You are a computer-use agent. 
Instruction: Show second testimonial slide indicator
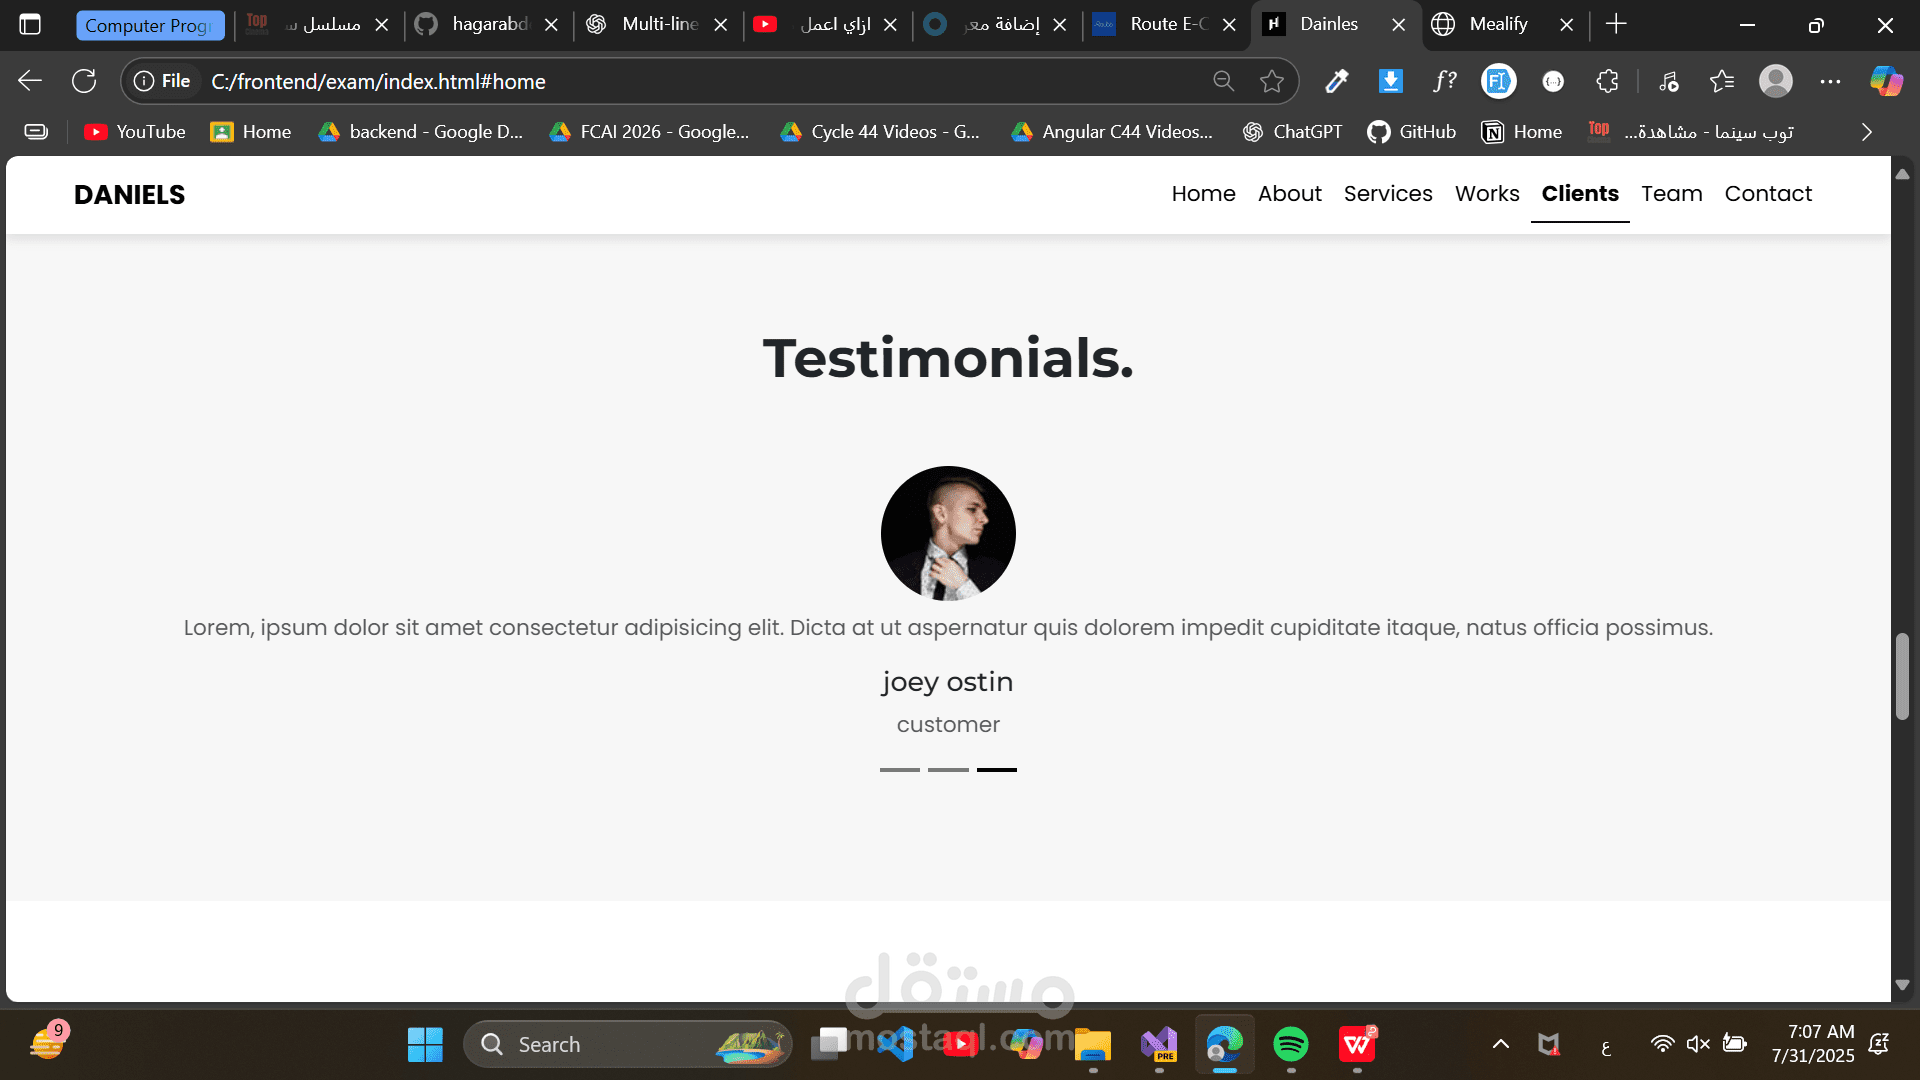tap(948, 770)
